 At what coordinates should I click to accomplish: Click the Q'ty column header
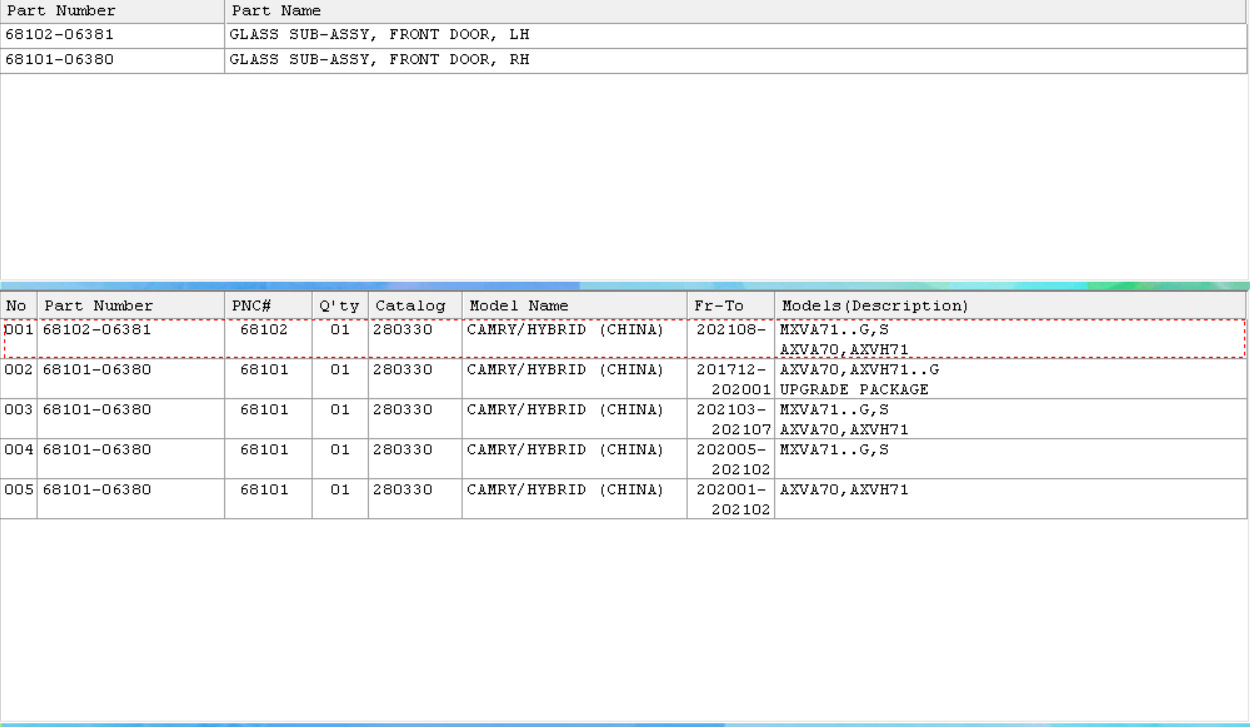tap(340, 306)
